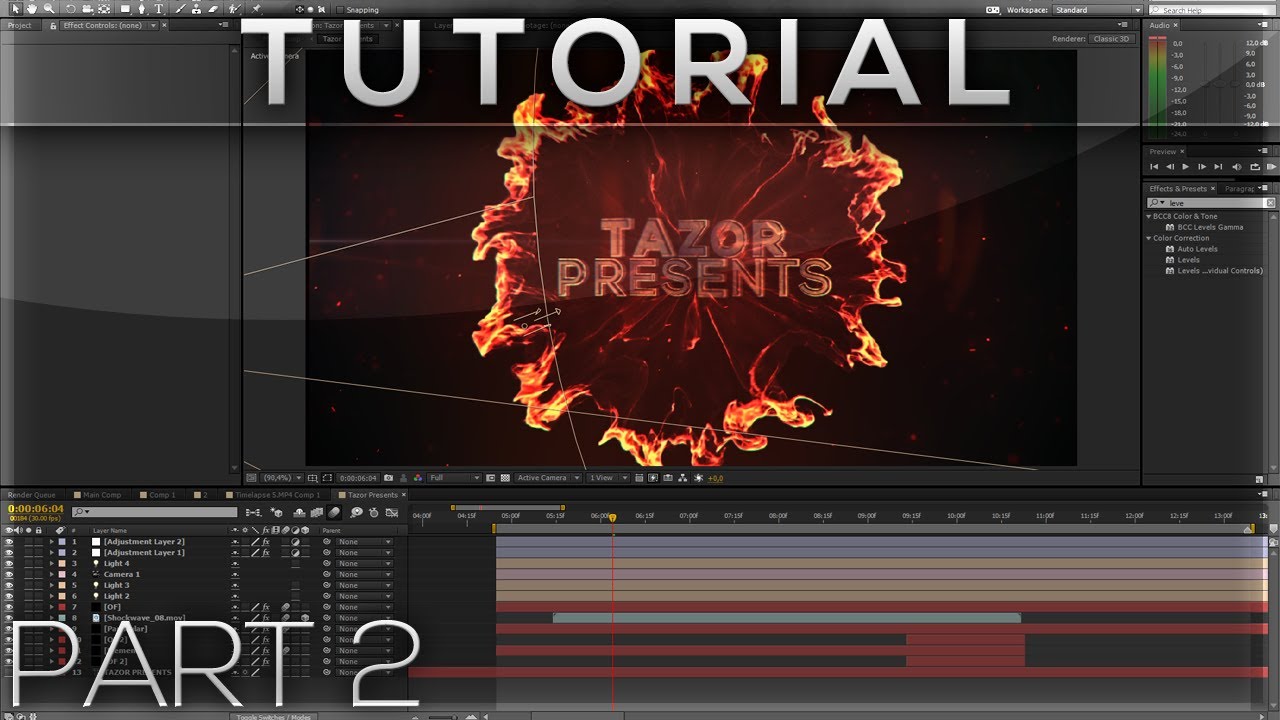The width and height of the screenshot is (1280, 720).
Task: Select the Clone Stamp tool
Action: pyautogui.click(x=196, y=9)
